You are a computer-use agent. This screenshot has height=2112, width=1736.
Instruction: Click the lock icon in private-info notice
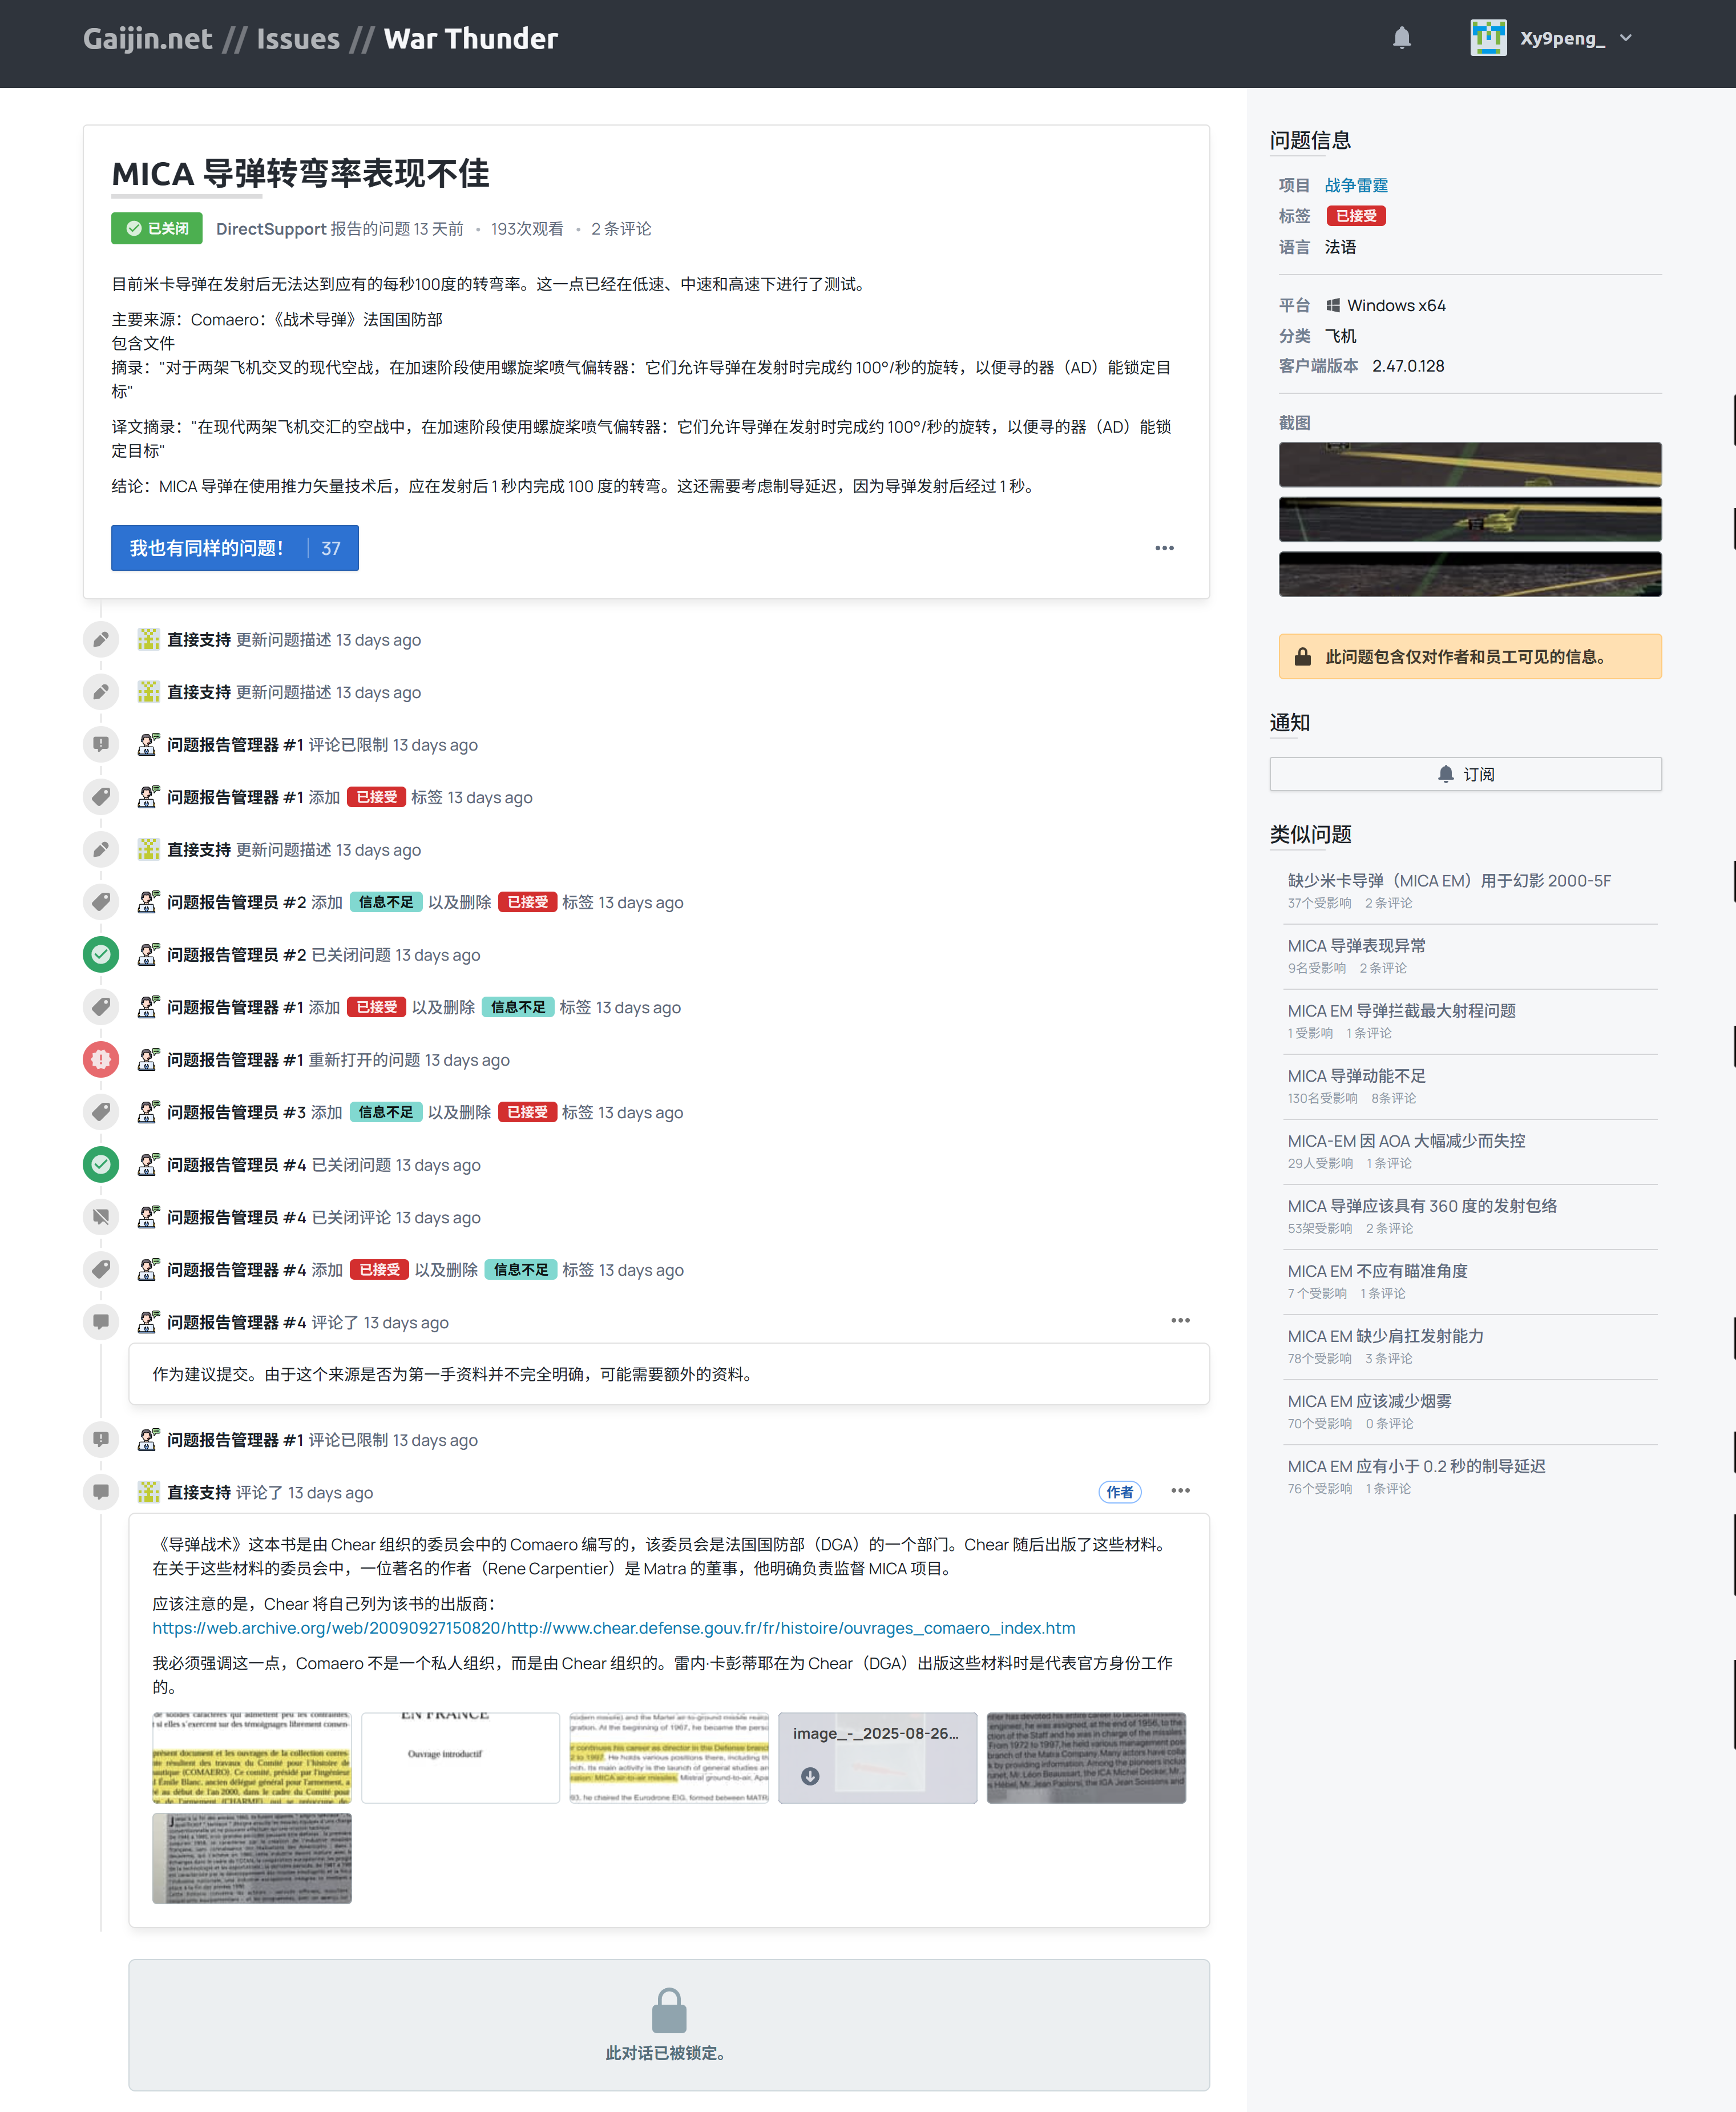pyautogui.click(x=1302, y=657)
